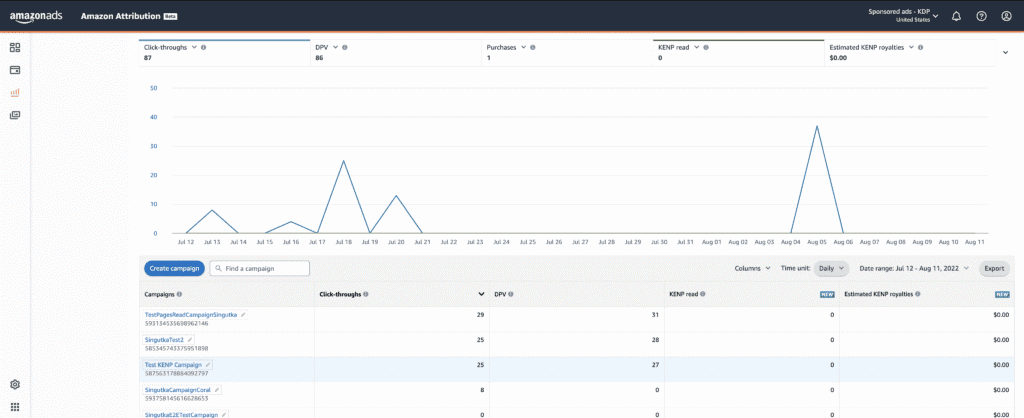Select the bar chart measurement sidebar icon

[x=15, y=93]
